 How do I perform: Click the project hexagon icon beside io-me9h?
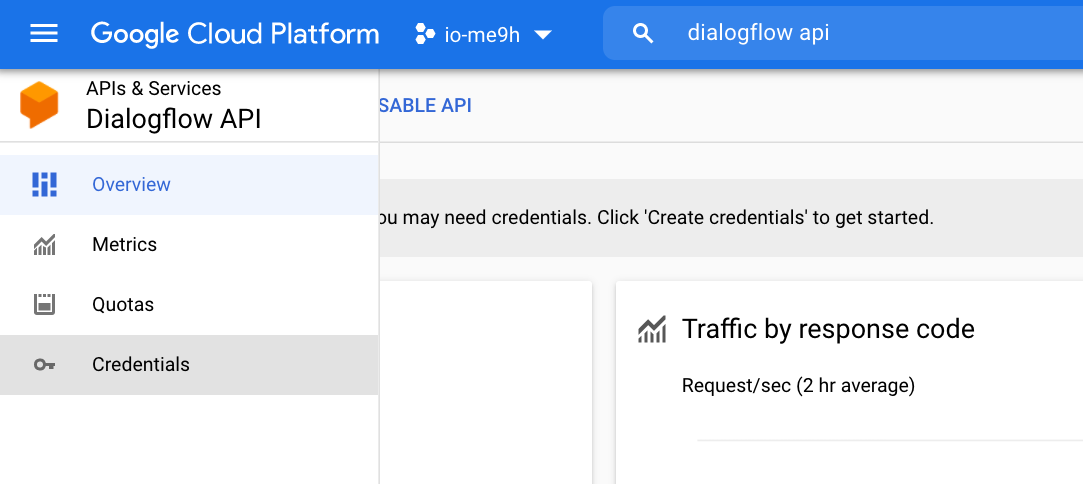pos(424,34)
